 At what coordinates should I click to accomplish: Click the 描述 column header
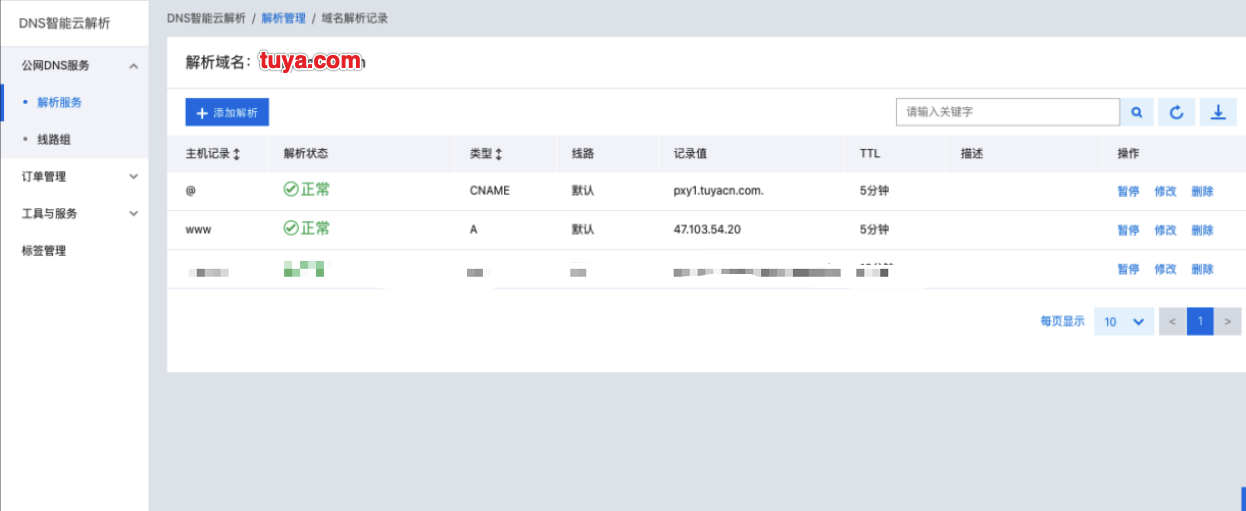[972, 154]
